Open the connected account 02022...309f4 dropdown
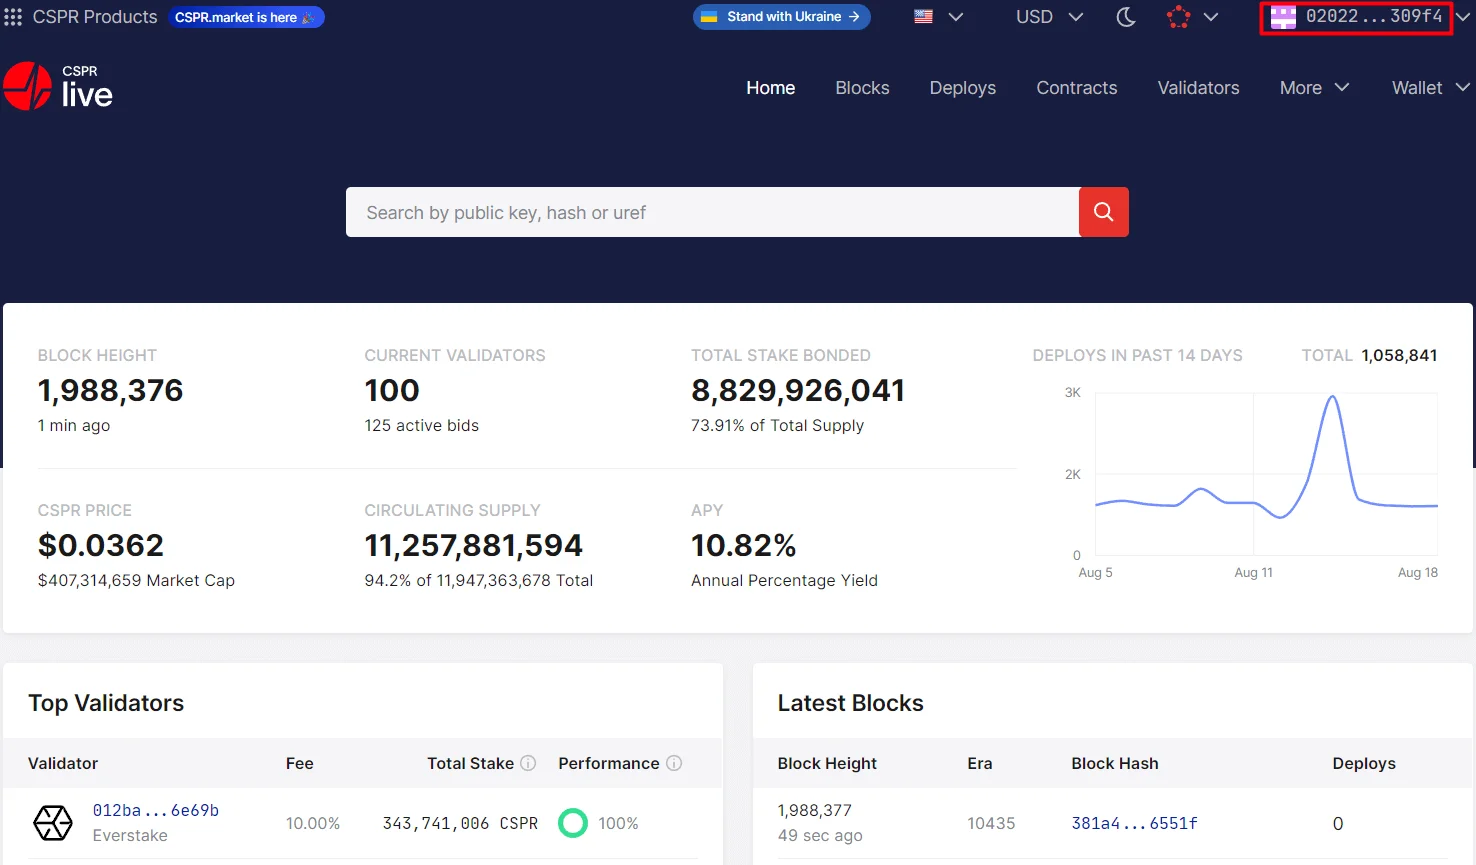 click(1355, 17)
